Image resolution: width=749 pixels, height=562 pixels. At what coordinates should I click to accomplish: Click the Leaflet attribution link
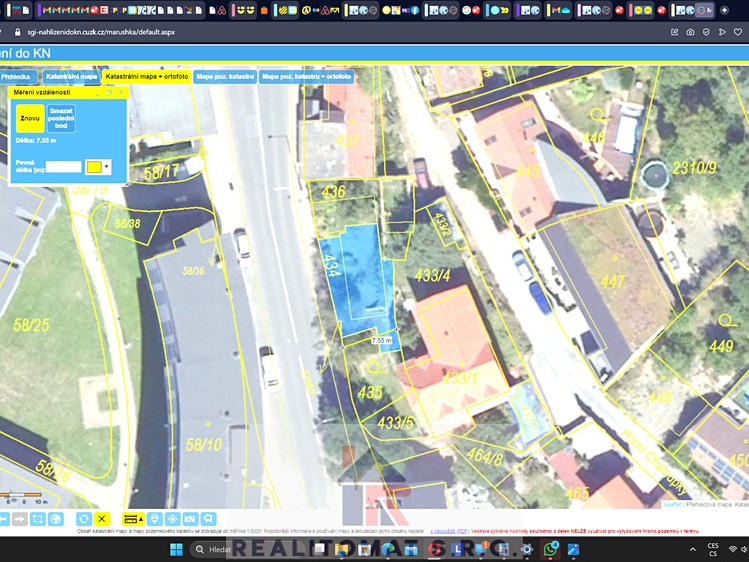672,504
